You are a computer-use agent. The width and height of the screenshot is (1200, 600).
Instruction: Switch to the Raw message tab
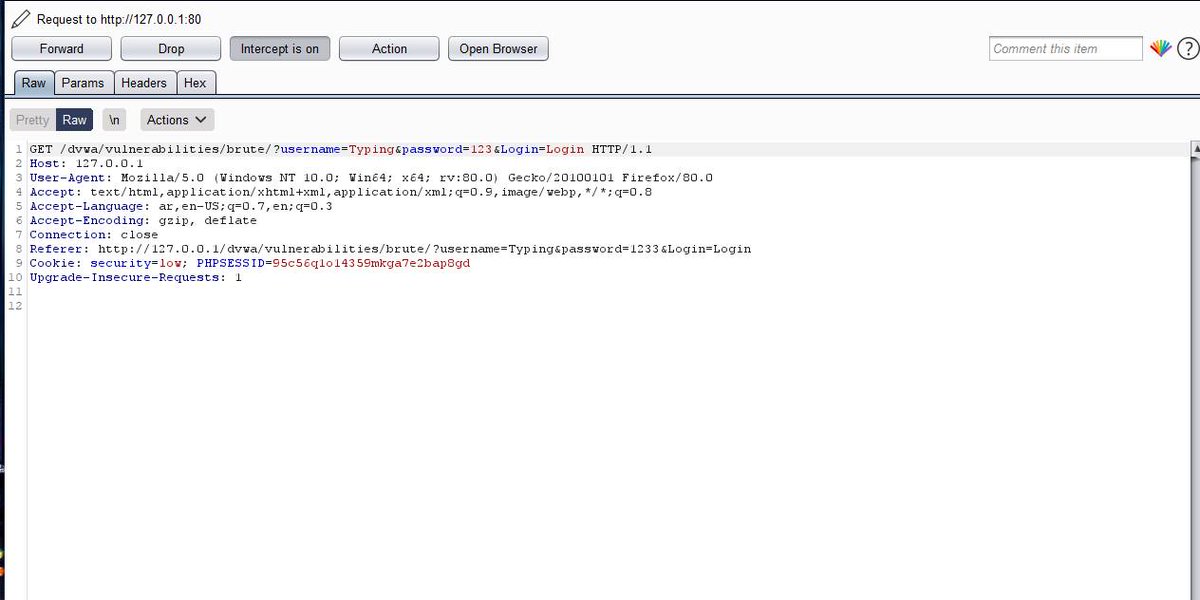point(34,83)
